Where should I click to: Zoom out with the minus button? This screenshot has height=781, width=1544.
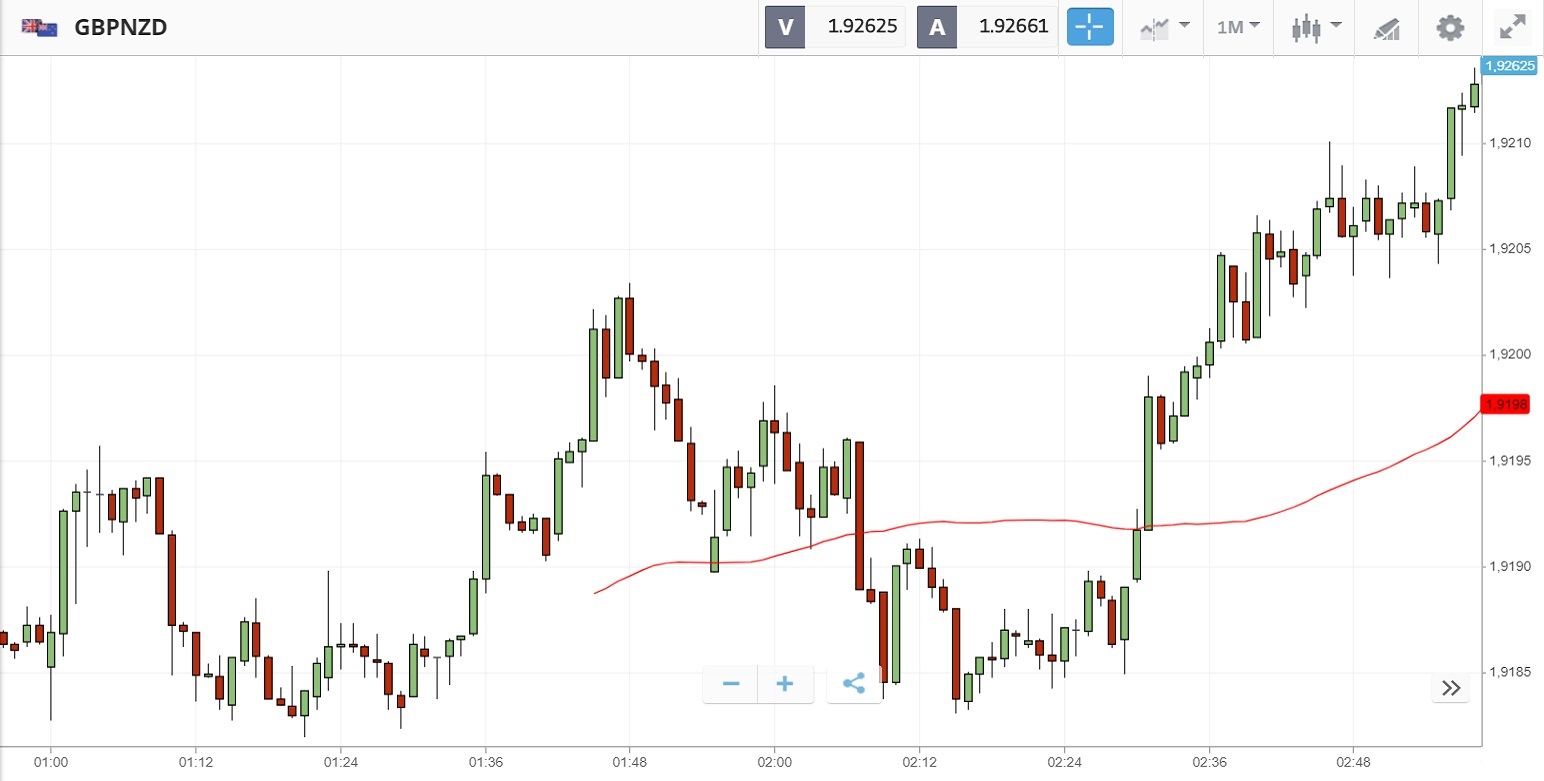[731, 684]
